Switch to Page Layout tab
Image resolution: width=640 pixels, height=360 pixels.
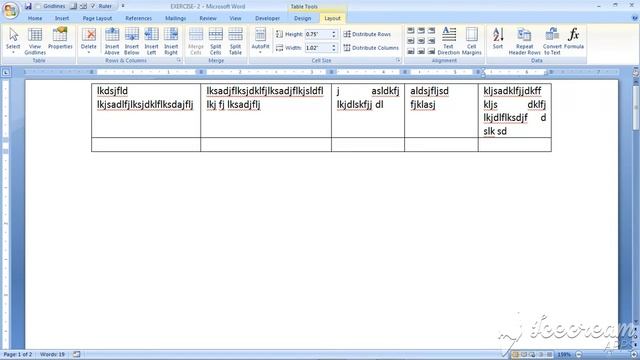tap(97, 18)
